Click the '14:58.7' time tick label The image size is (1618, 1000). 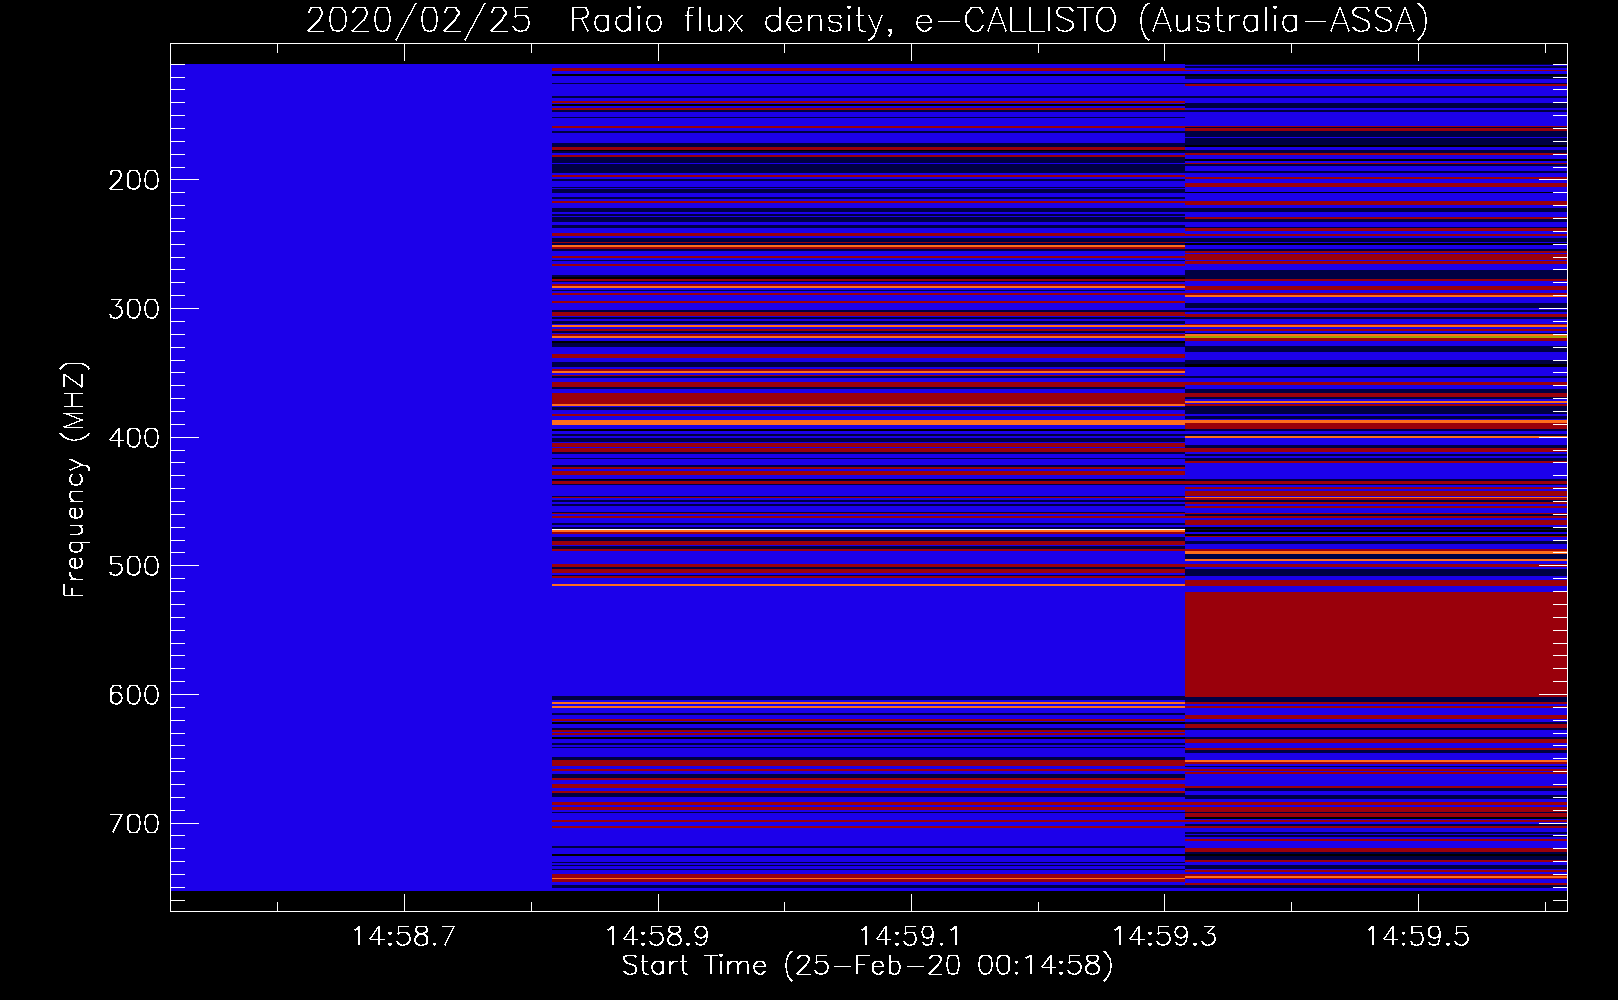tap(404, 937)
